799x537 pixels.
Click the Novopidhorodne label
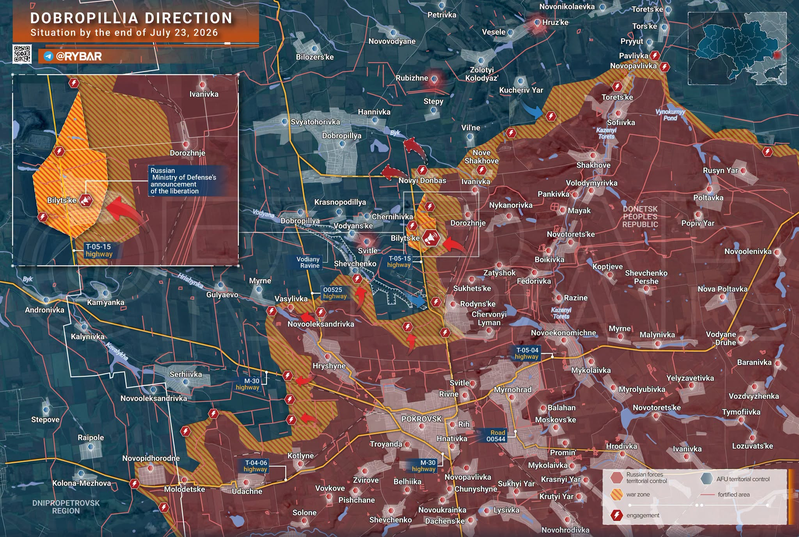coord(151,459)
